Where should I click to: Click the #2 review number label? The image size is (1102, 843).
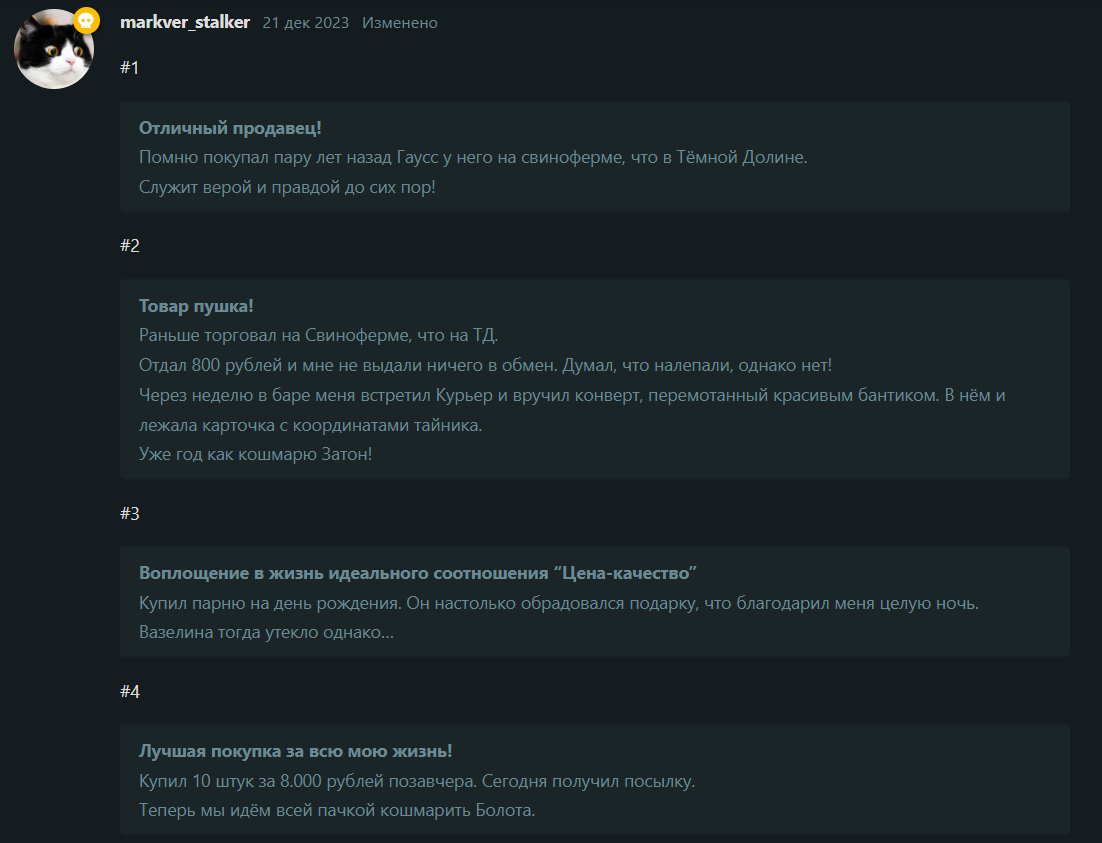click(130, 245)
